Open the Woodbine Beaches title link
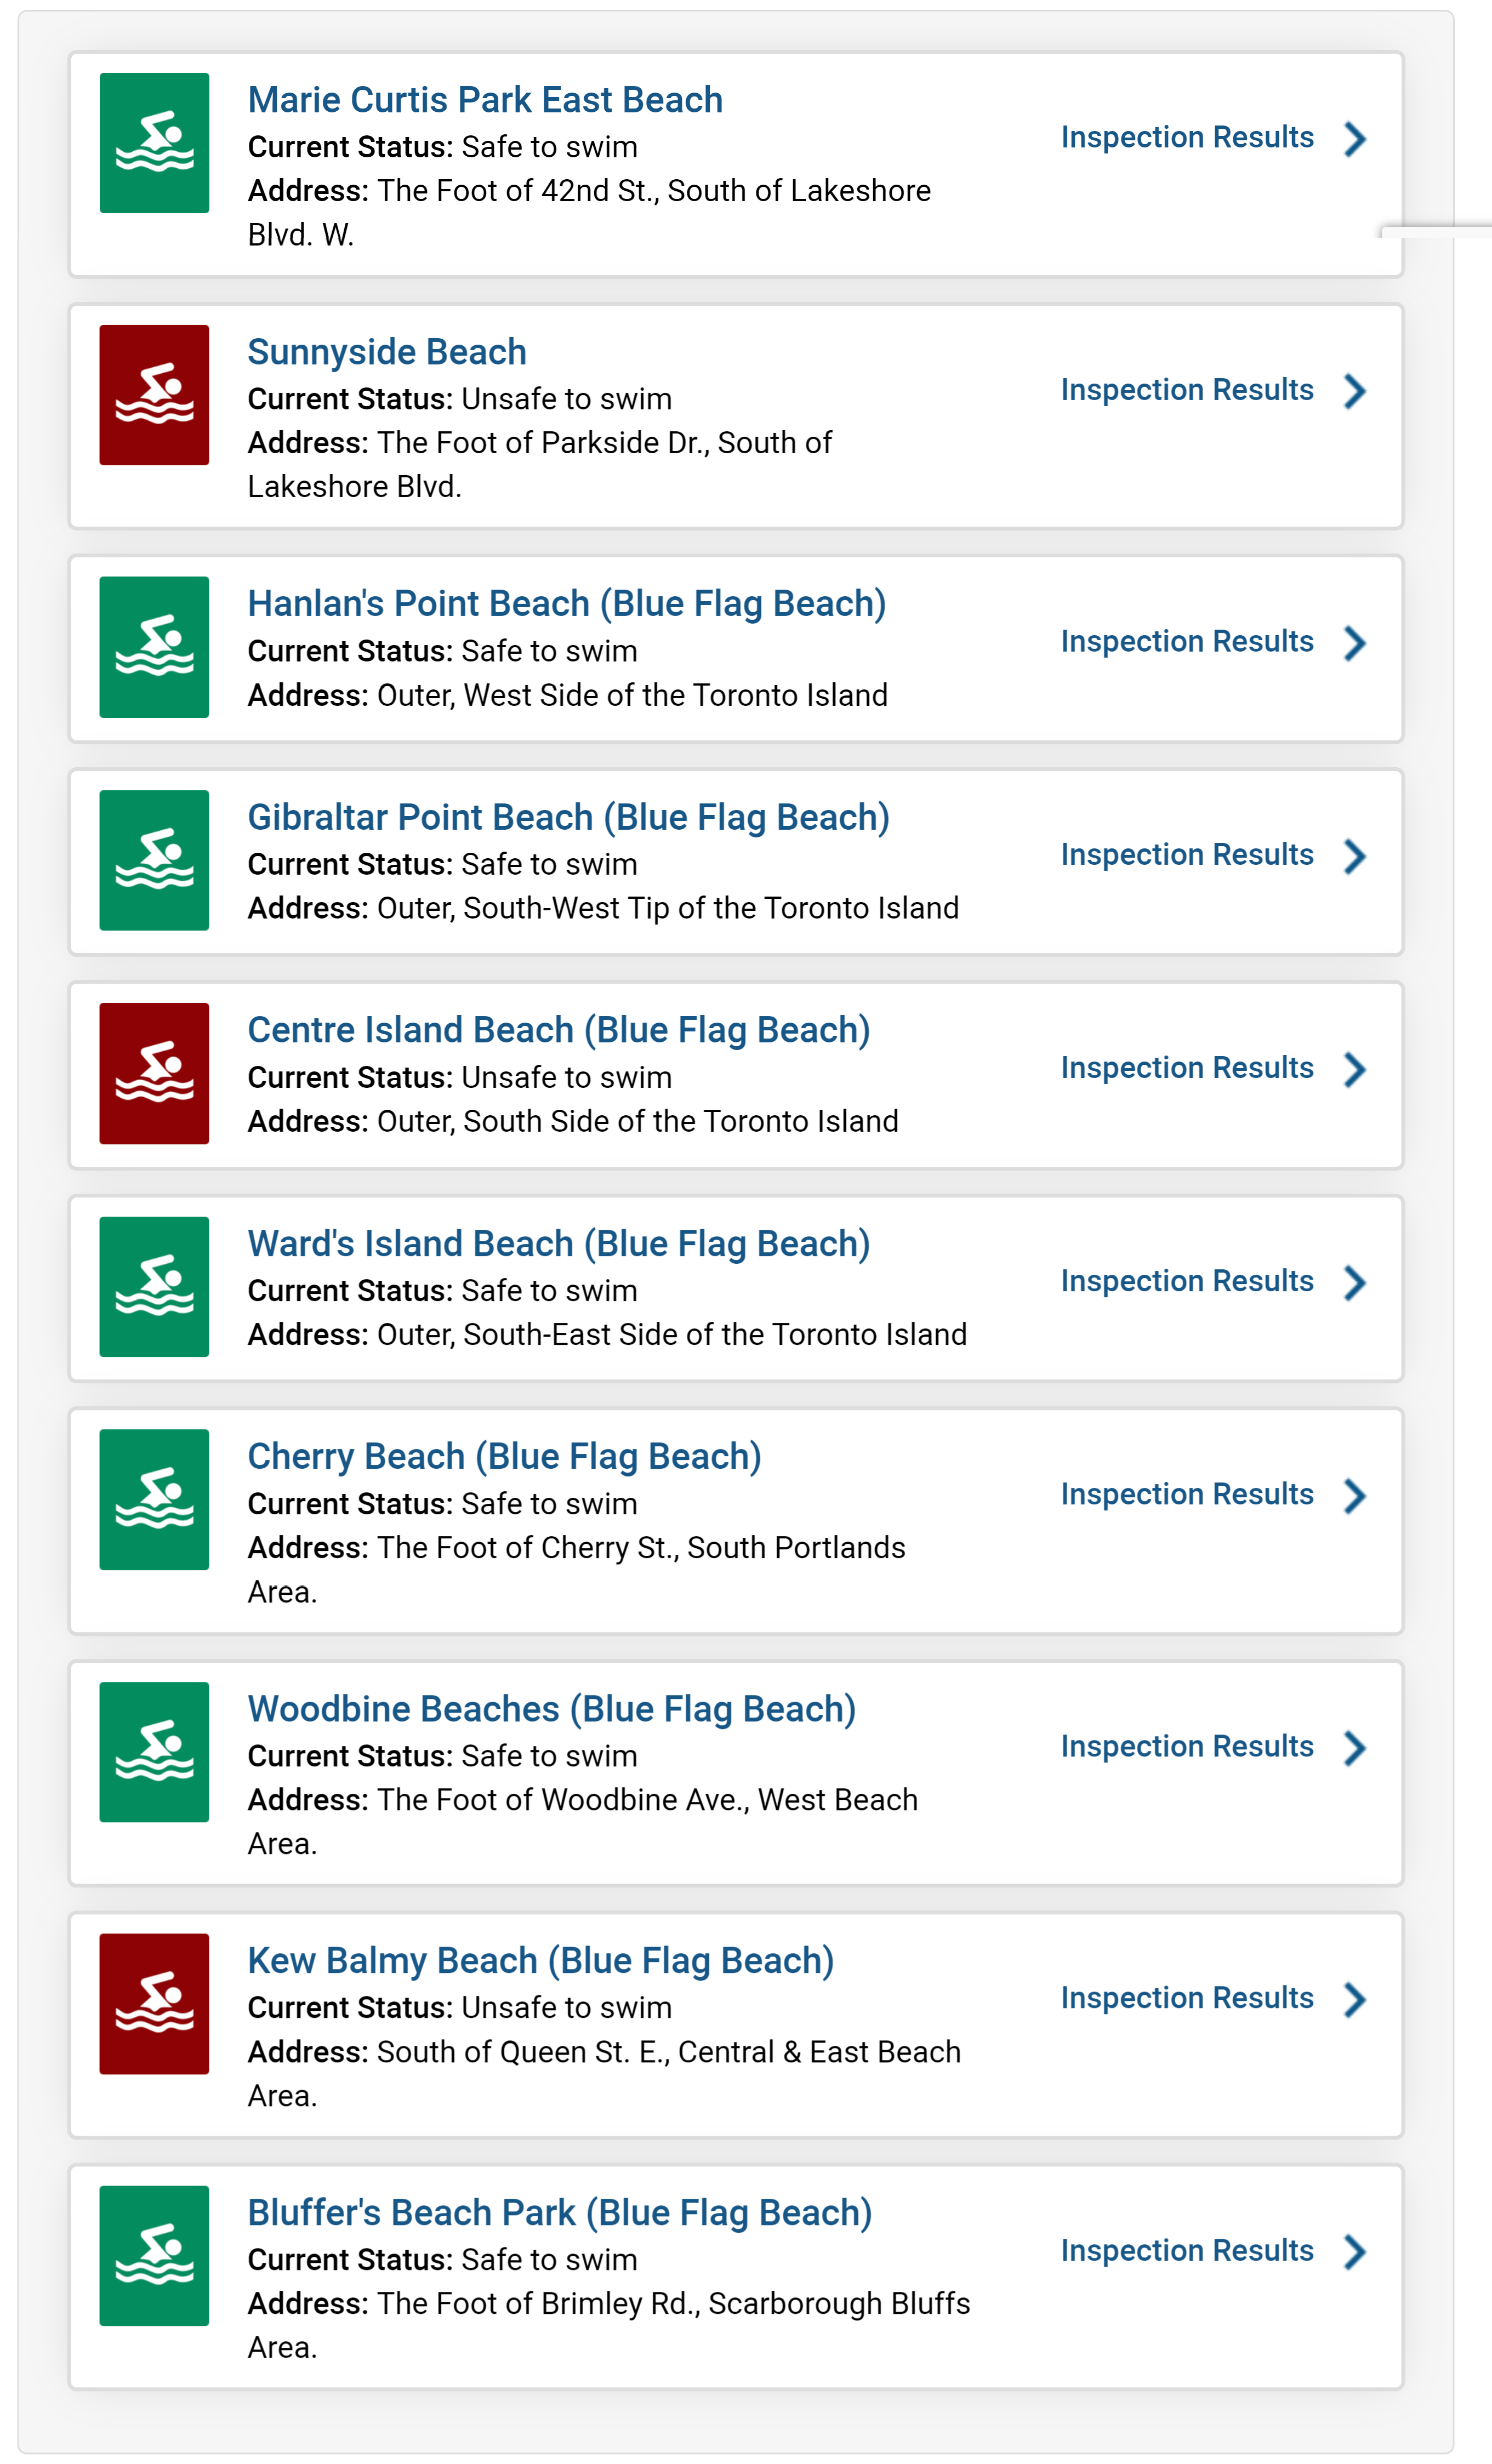Viewport: 1492px width, 2464px height. tap(551, 1709)
